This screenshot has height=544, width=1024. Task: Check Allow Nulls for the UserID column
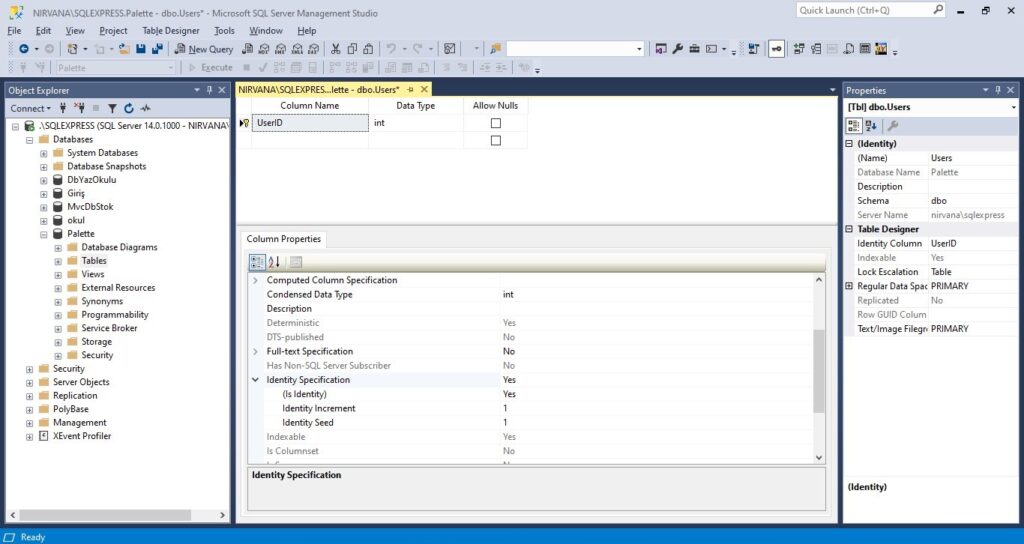tap(496, 123)
